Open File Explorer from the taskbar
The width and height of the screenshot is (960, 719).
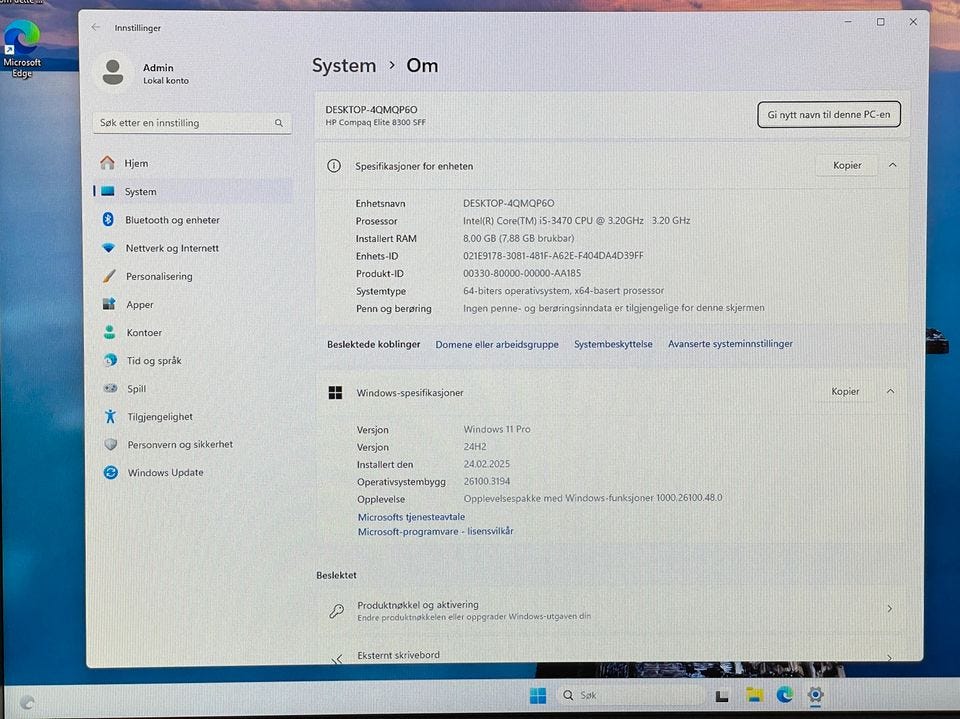tap(754, 695)
